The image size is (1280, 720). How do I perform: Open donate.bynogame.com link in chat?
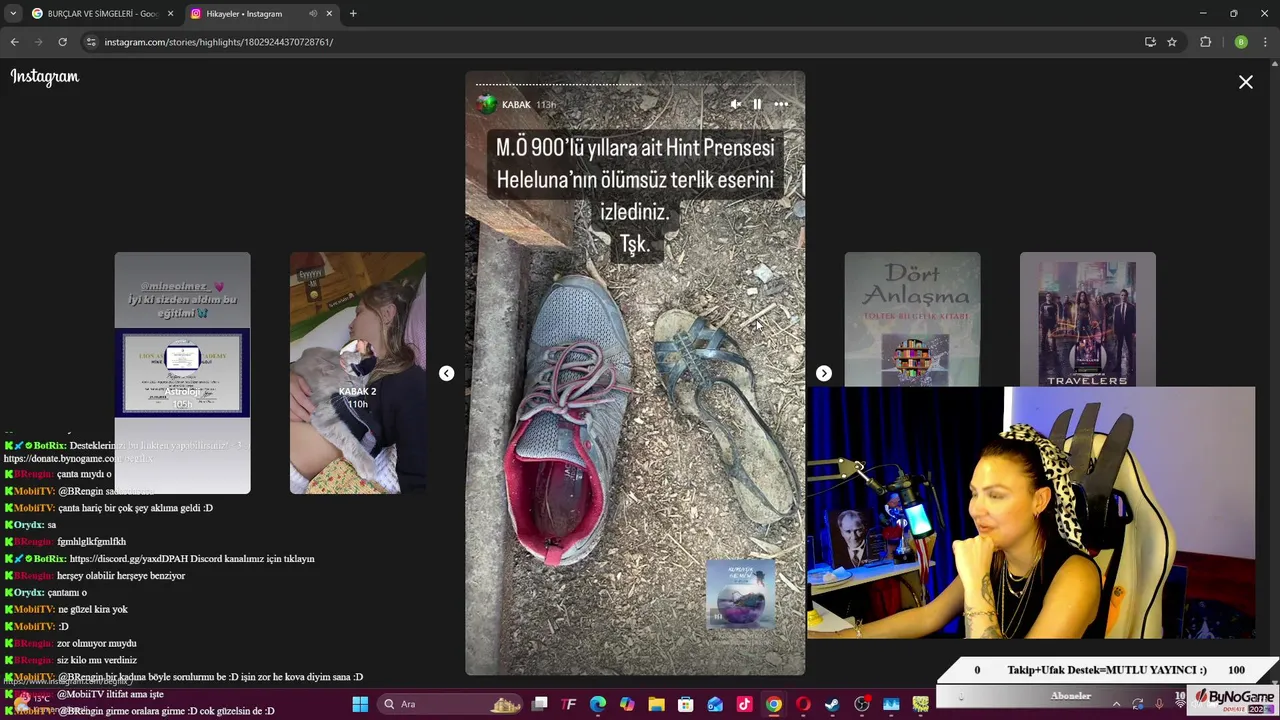click(x=78, y=458)
